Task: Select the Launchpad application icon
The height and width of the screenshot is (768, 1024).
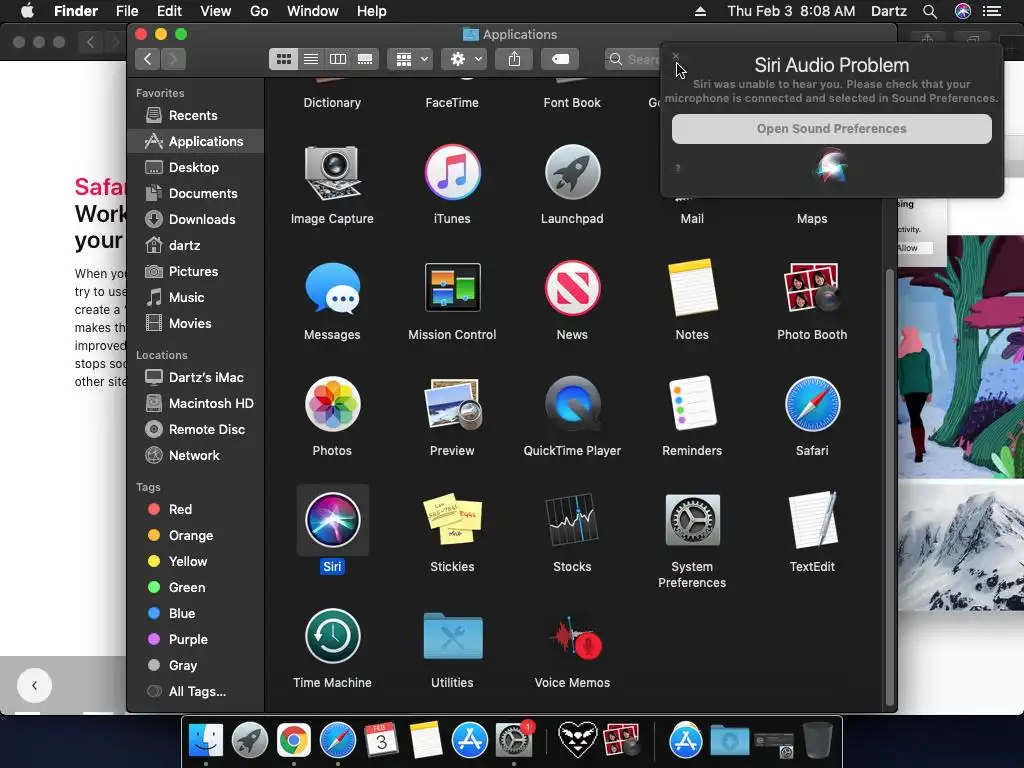Action: (572, 172)
